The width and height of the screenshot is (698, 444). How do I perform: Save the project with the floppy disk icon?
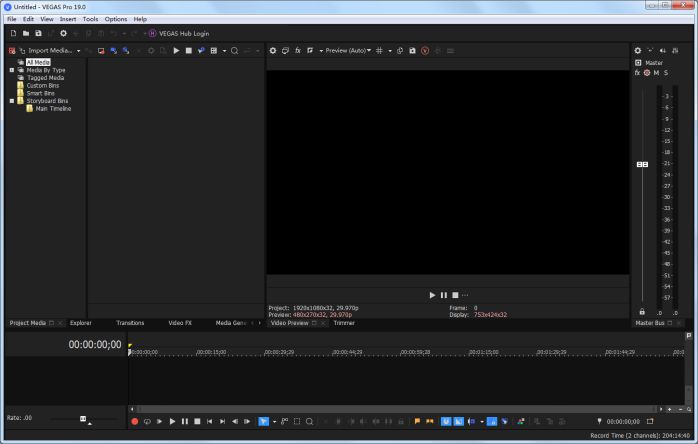click(x=38, y=33)
